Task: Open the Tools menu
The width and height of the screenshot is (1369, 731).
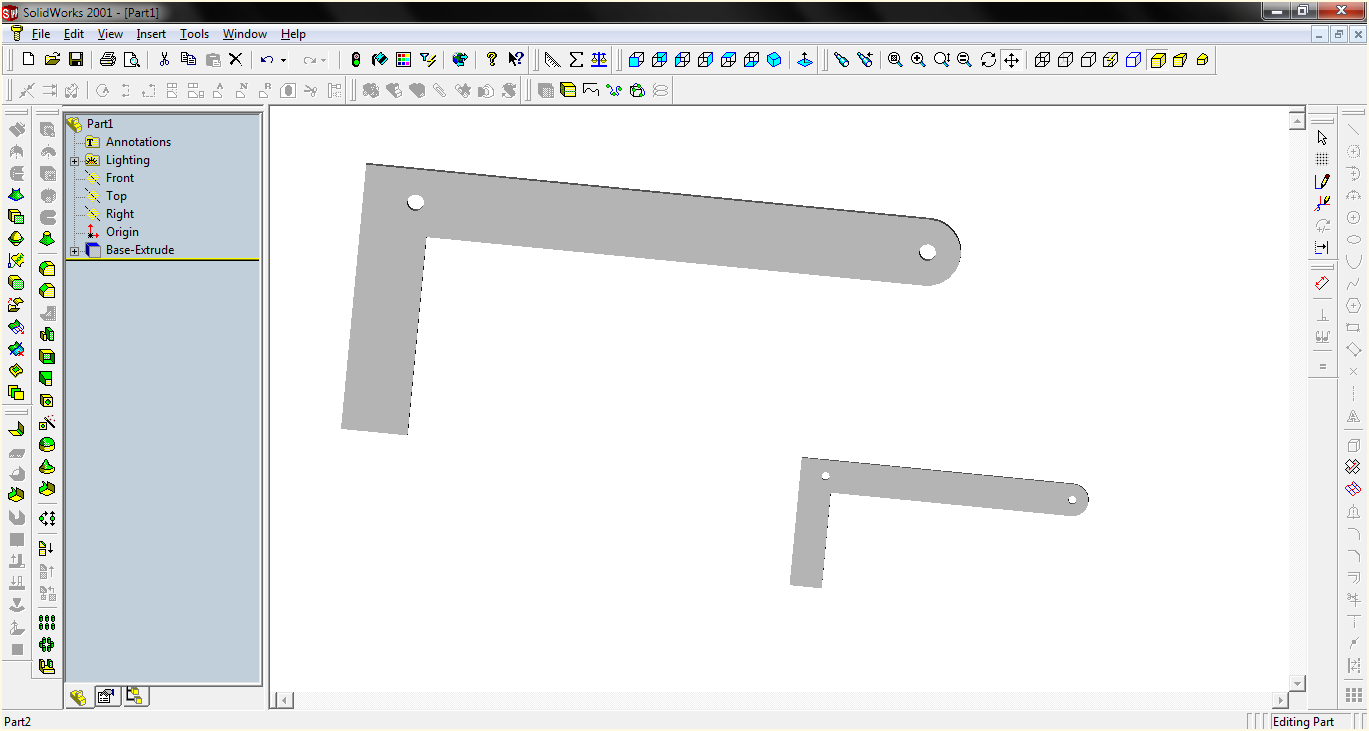Action: (194, 34)
